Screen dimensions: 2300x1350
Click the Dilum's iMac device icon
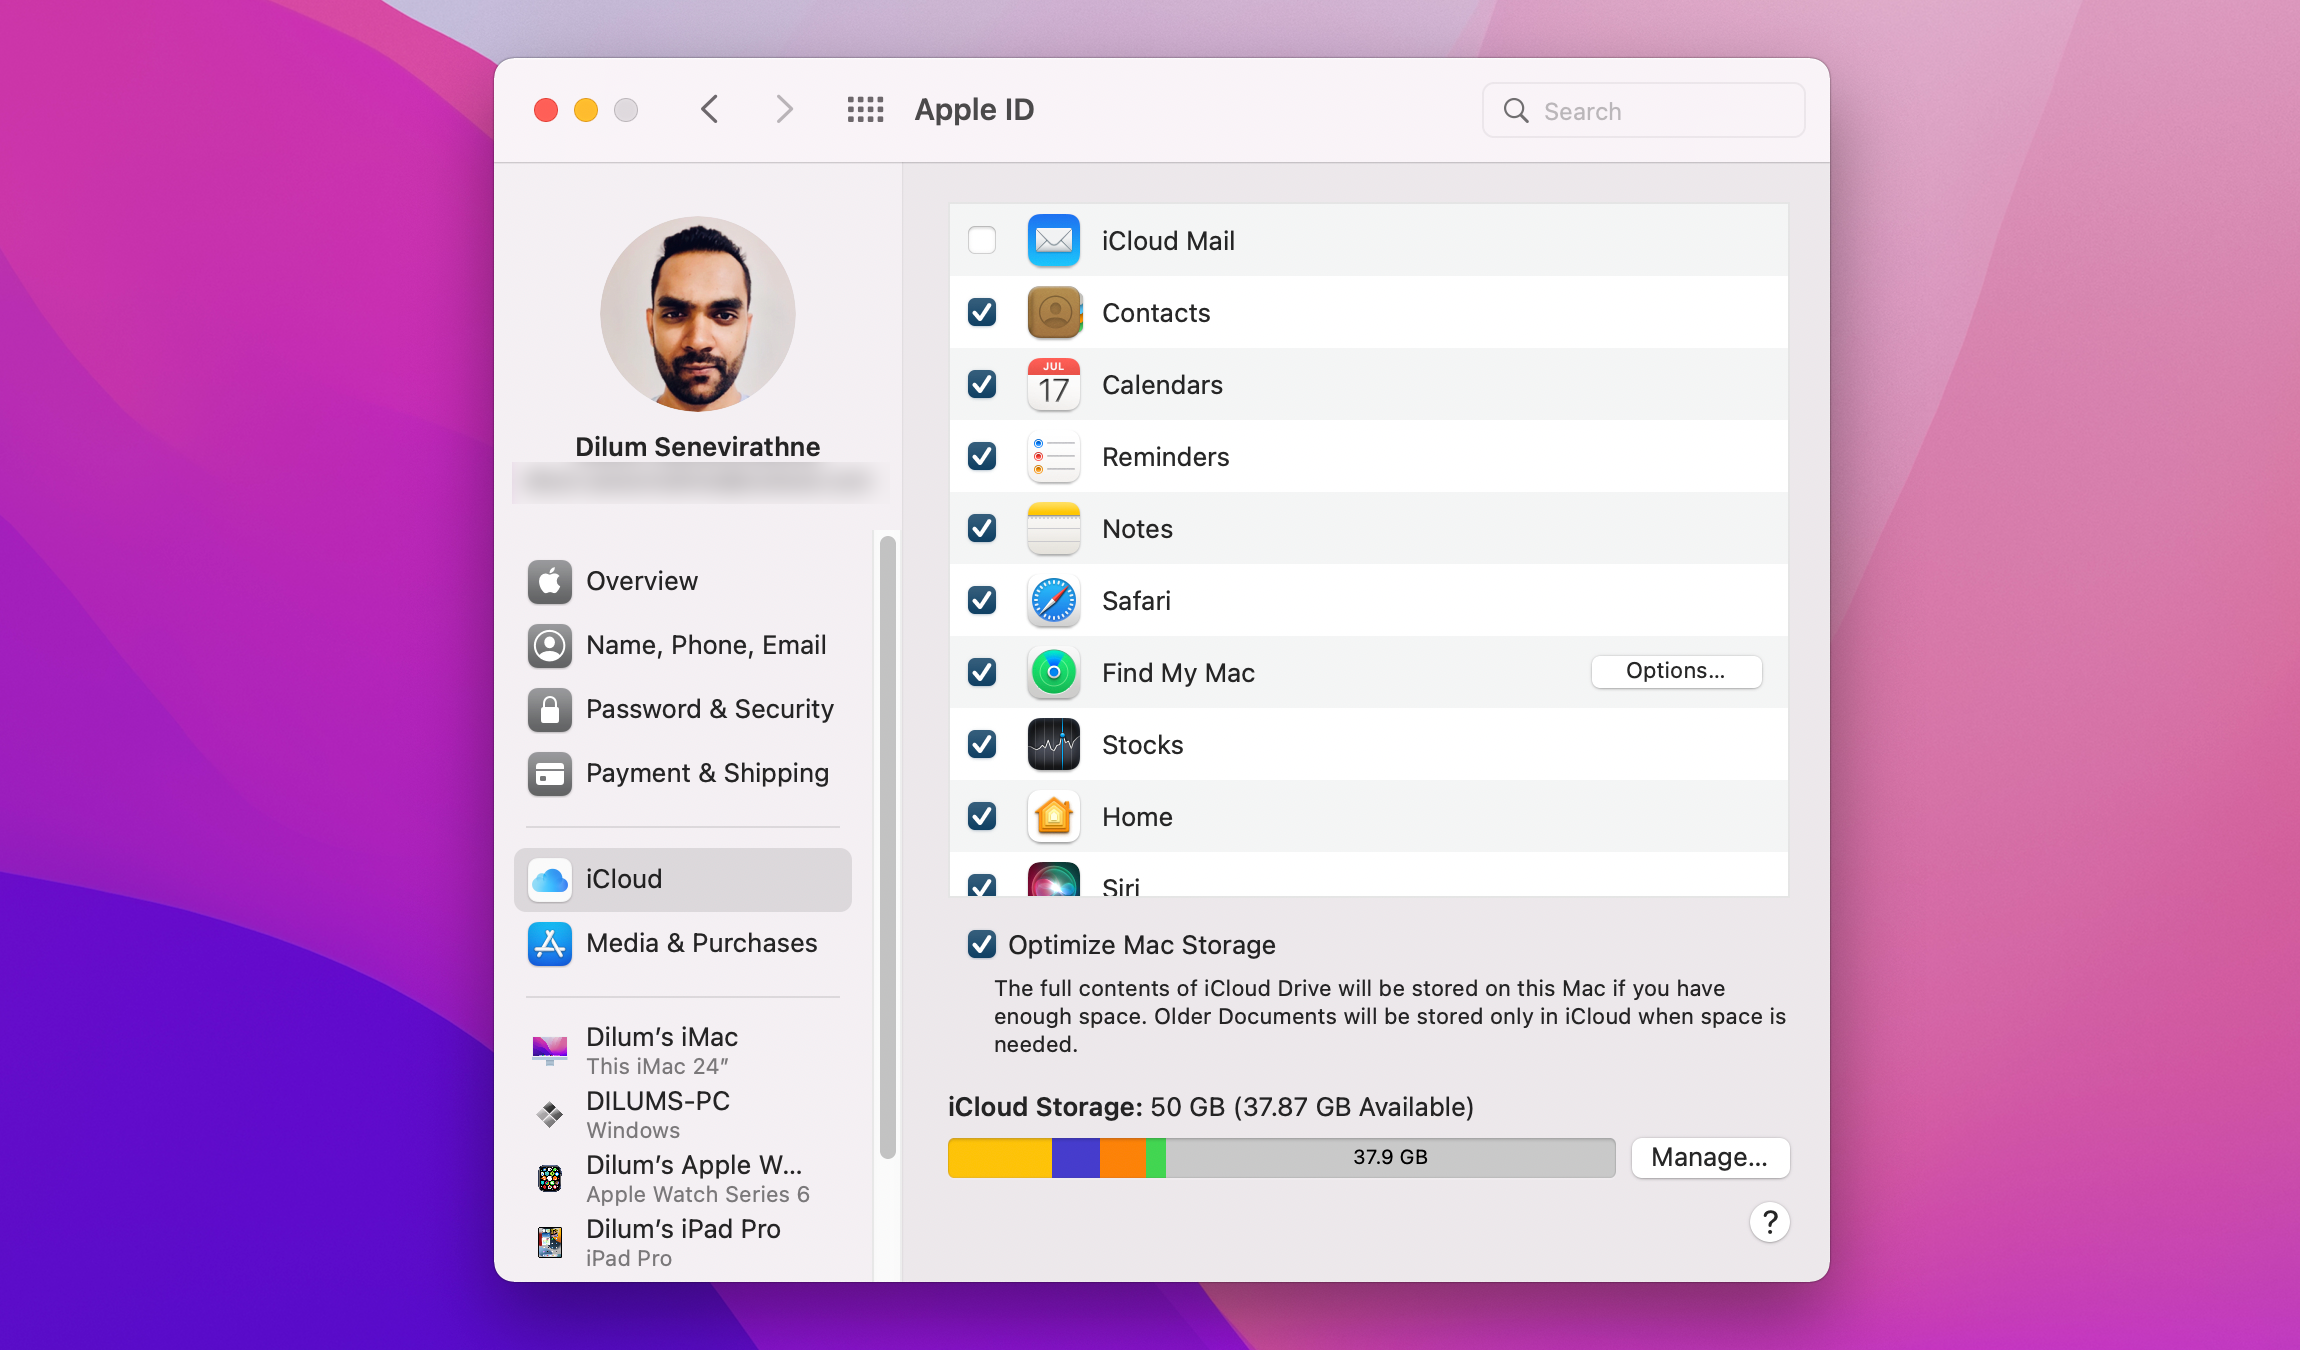click(x=550, y=1050)
